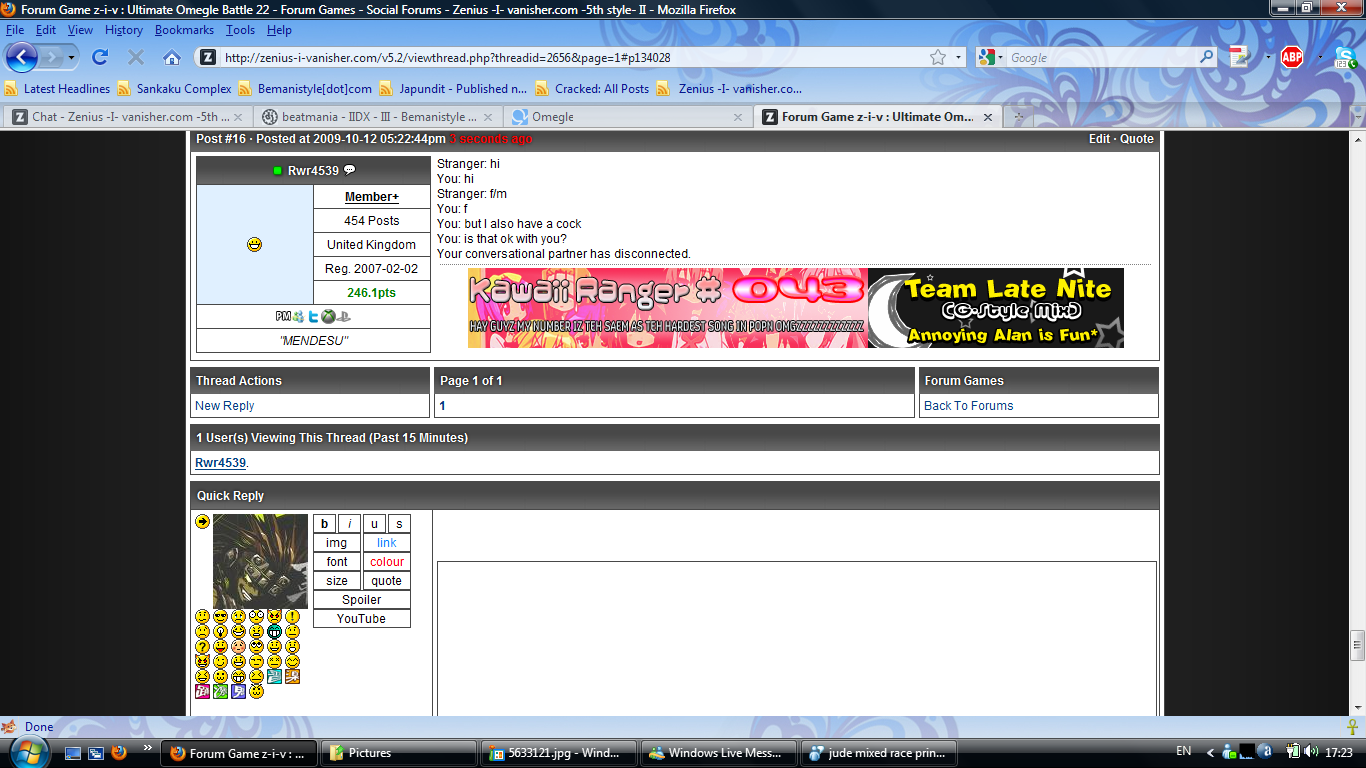The height and width of the screenshot is (768, 1366).
Task: Click the page vertical scrollbar handle
Action: click(x=1357, y=645)
